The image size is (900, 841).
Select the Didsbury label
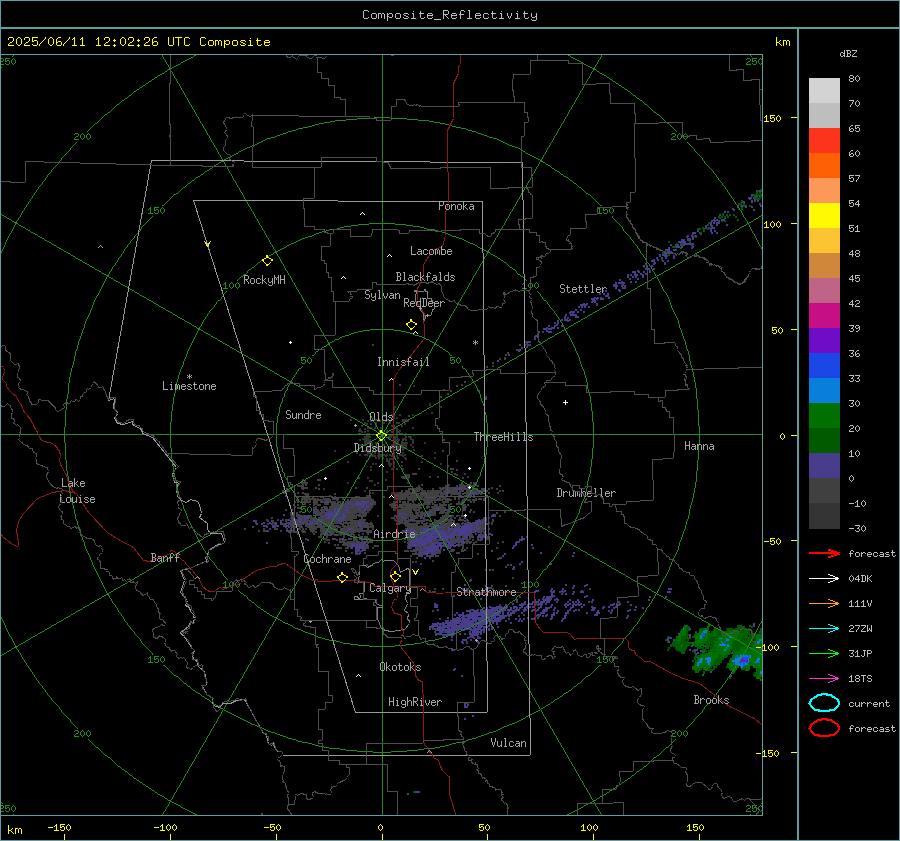[378, 448]
